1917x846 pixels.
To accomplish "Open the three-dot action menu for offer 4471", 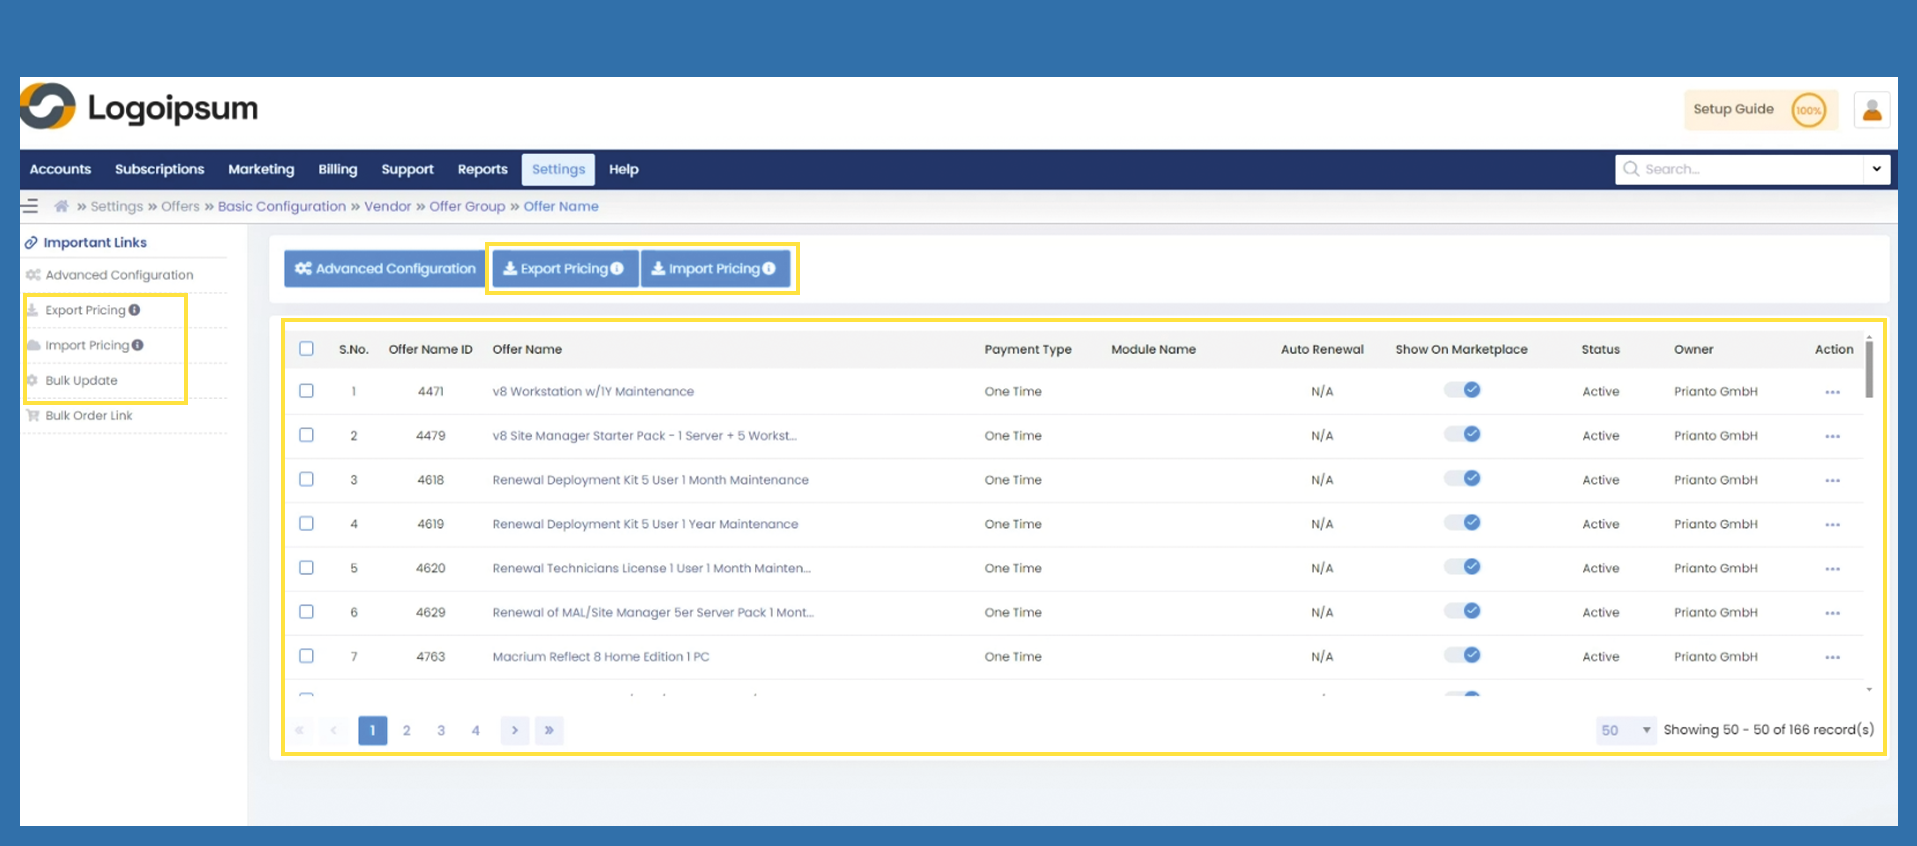I will pyautogui.click(x=1832, y=392).
